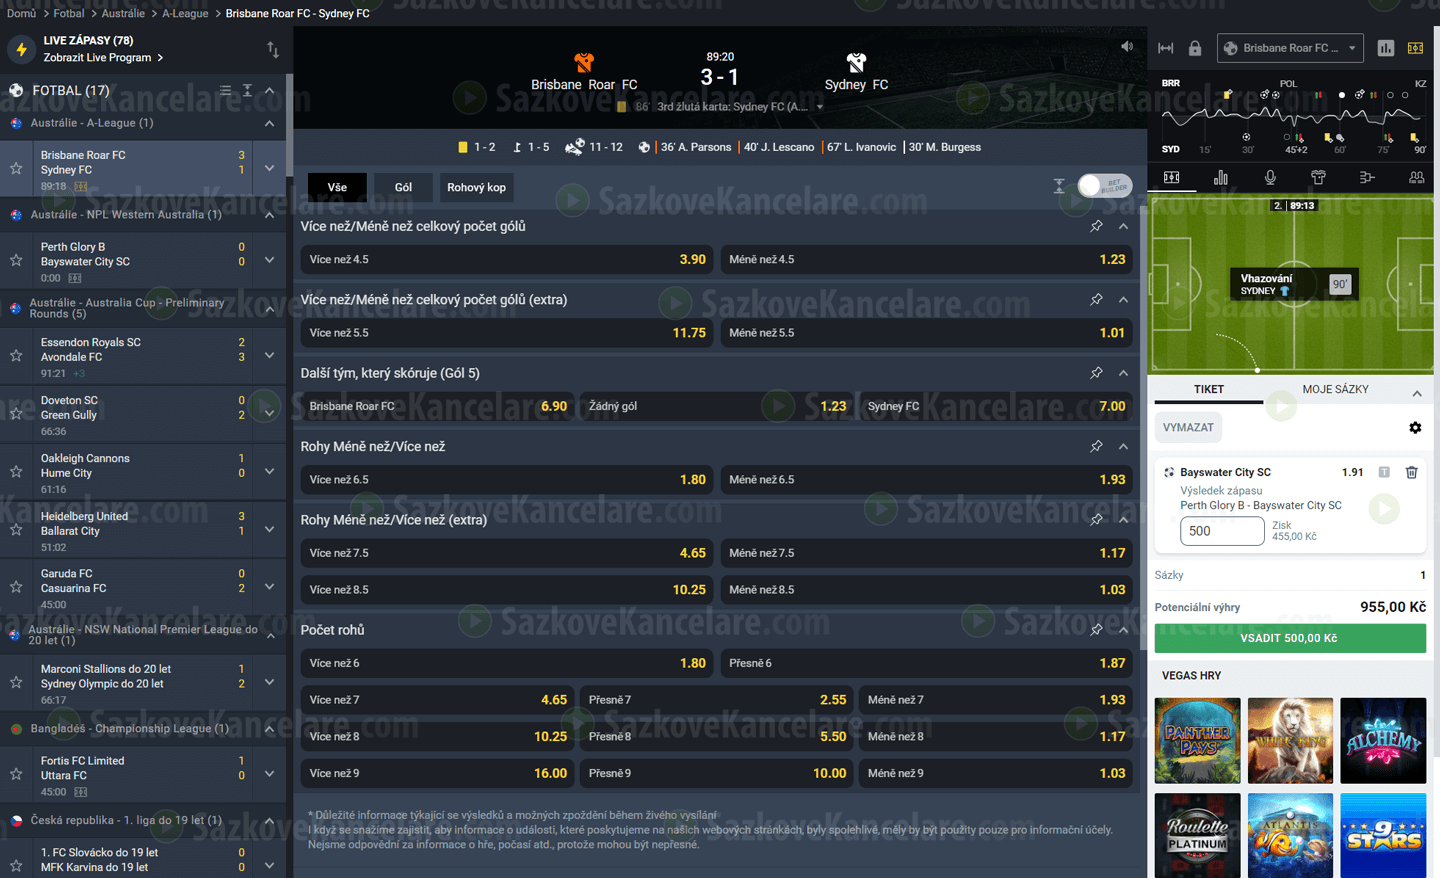Image resolution: width=1440 pixels, height=878 pixels.
Task: Select the Gól market tab
Action: pyautogui.click(x=403, y=187)
